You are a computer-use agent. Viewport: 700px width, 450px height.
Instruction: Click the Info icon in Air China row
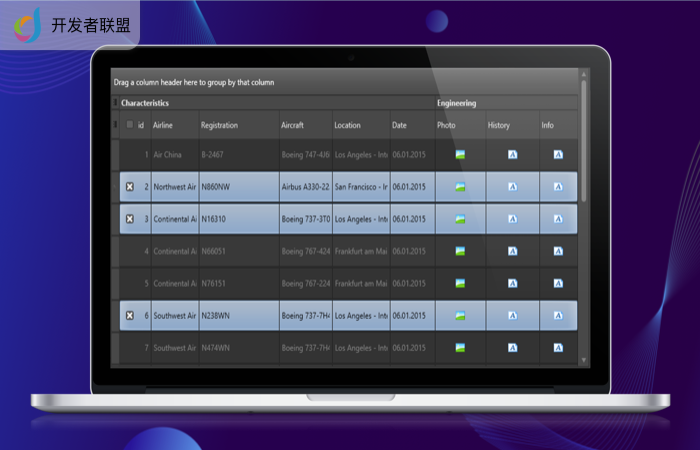tap(558, 155)
